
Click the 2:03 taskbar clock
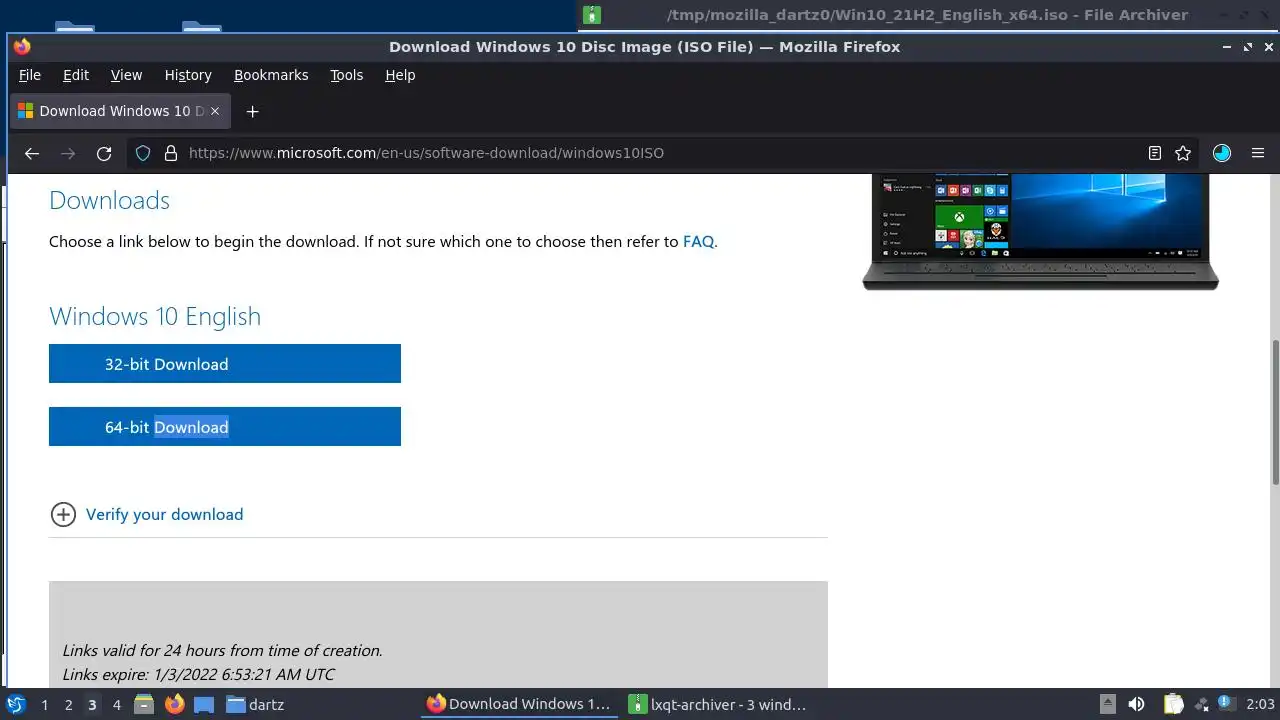1260,705
